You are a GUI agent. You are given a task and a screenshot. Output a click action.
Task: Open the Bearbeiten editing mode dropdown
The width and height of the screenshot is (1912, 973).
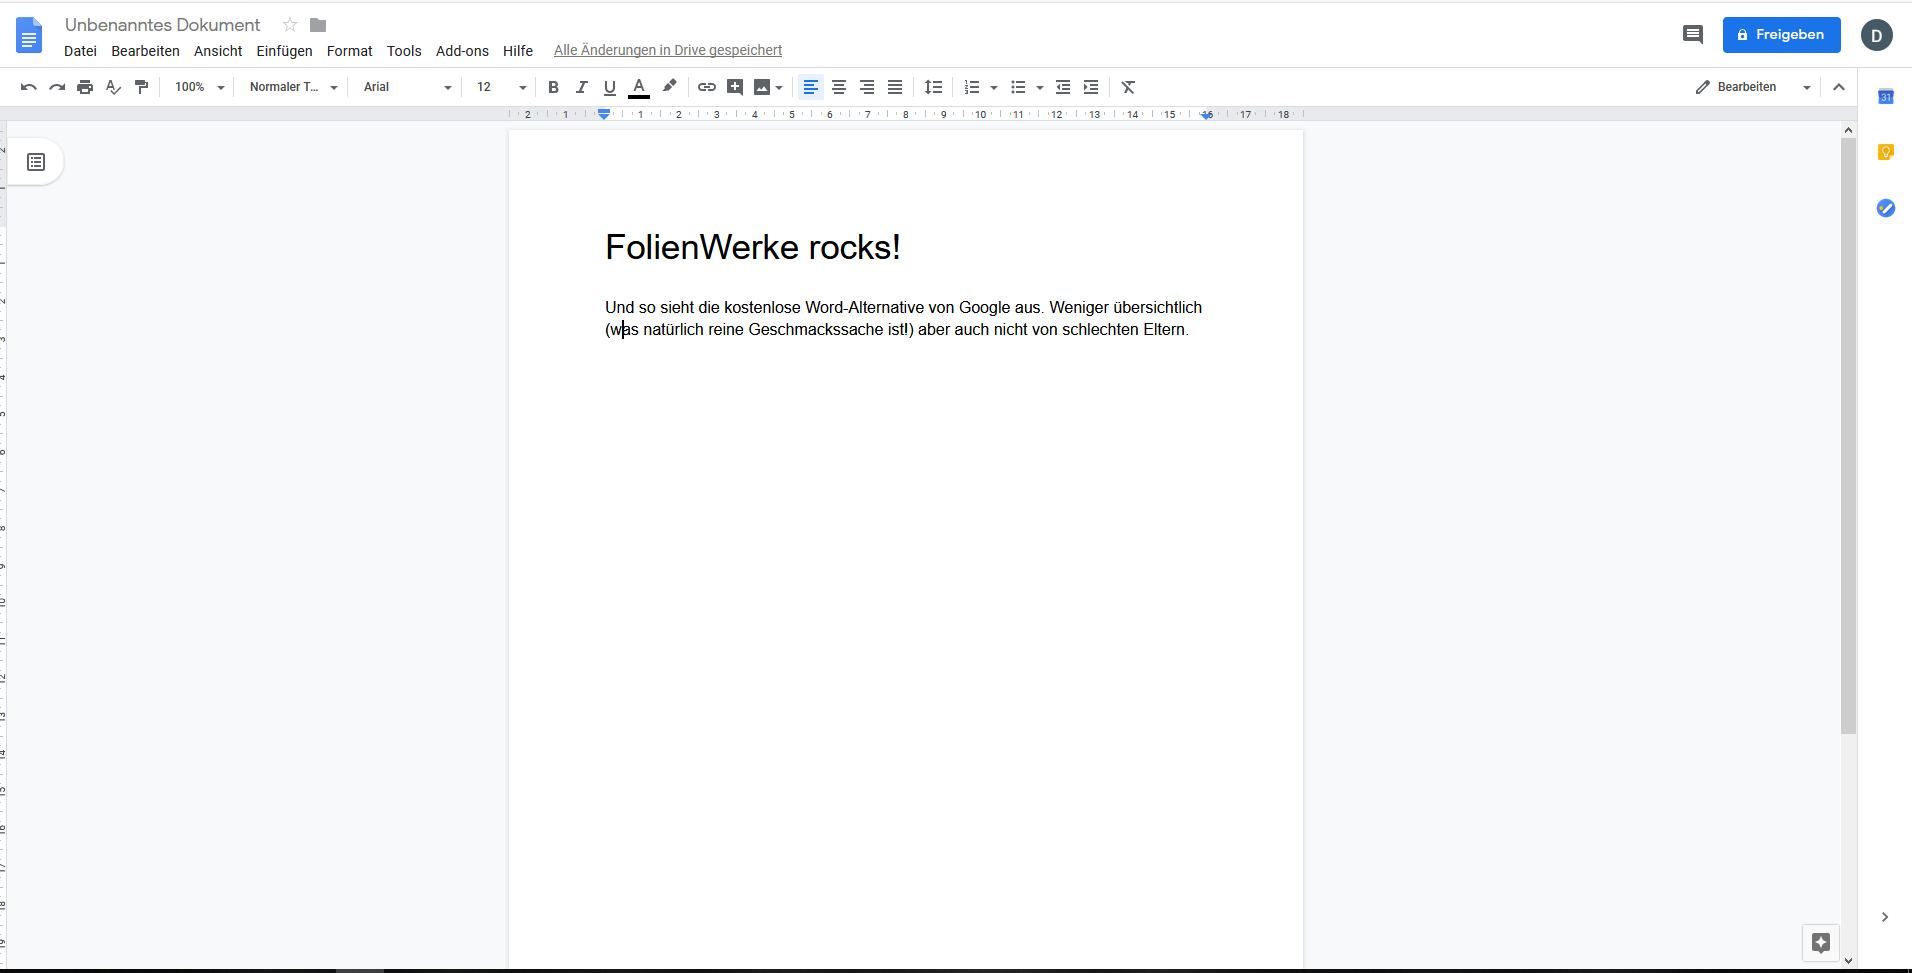(x=1753, y=87)
